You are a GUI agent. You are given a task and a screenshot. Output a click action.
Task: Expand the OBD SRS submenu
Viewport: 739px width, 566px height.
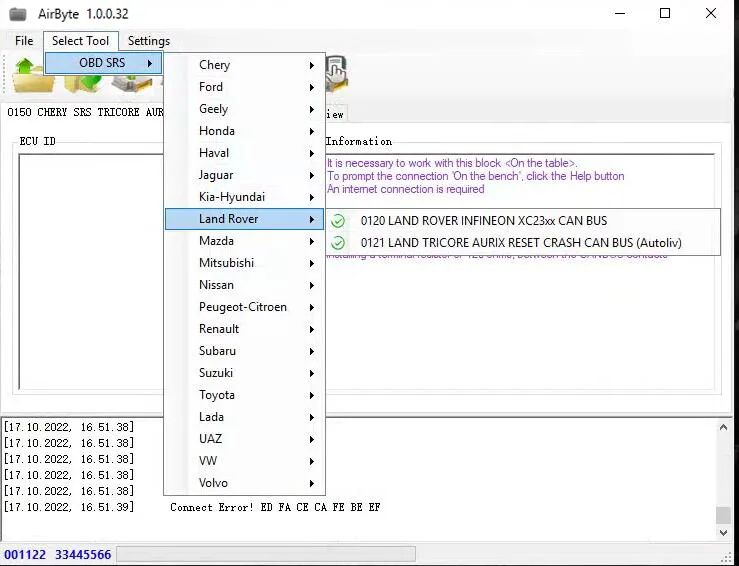[x=103, y=63]
